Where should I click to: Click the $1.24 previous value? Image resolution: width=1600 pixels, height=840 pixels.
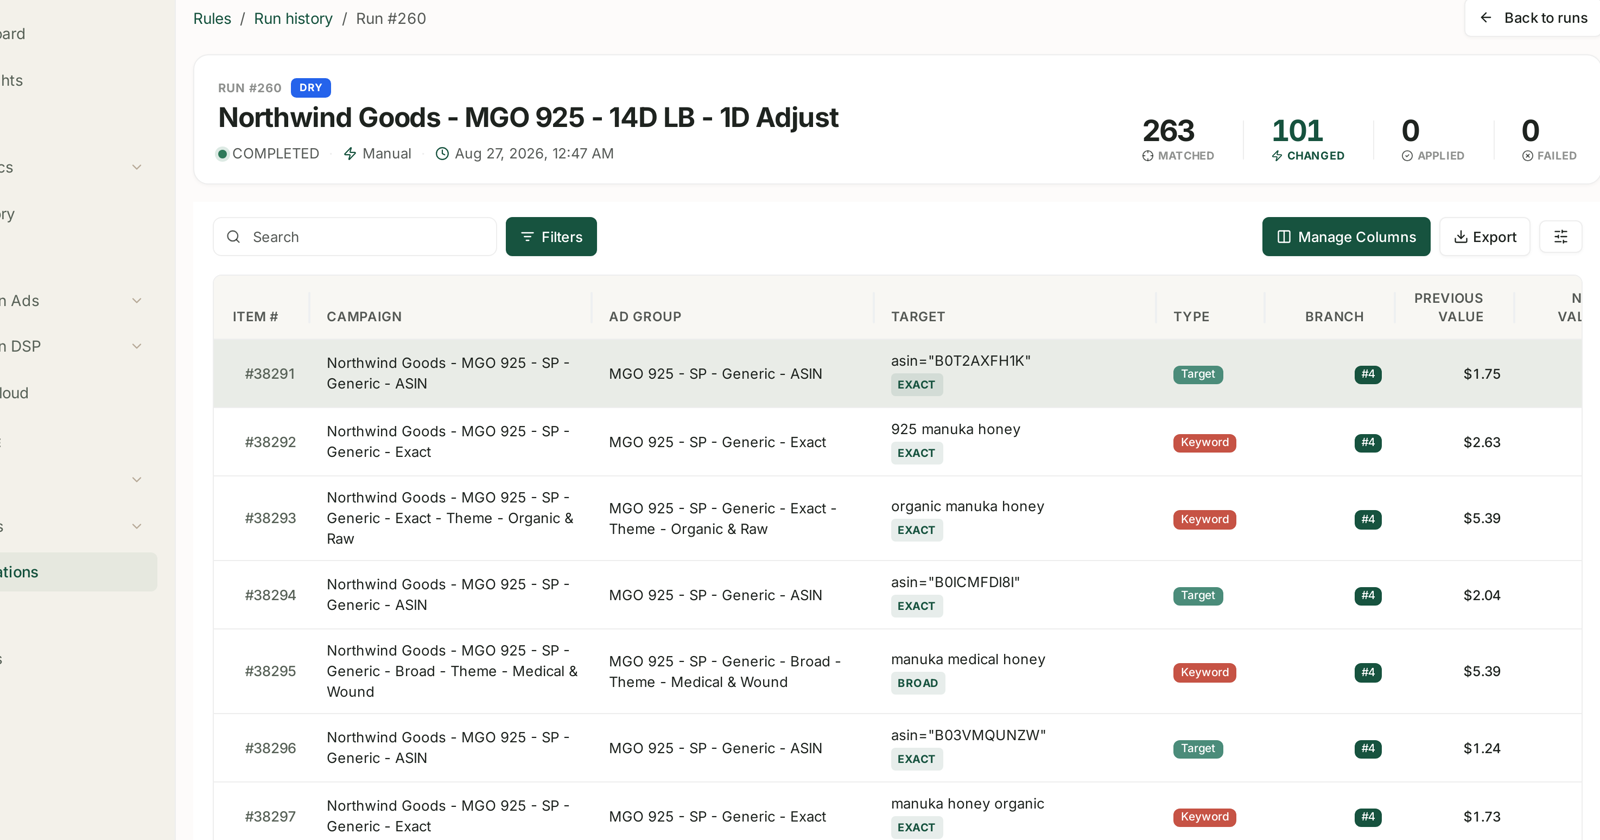[x=1482, y=748]
